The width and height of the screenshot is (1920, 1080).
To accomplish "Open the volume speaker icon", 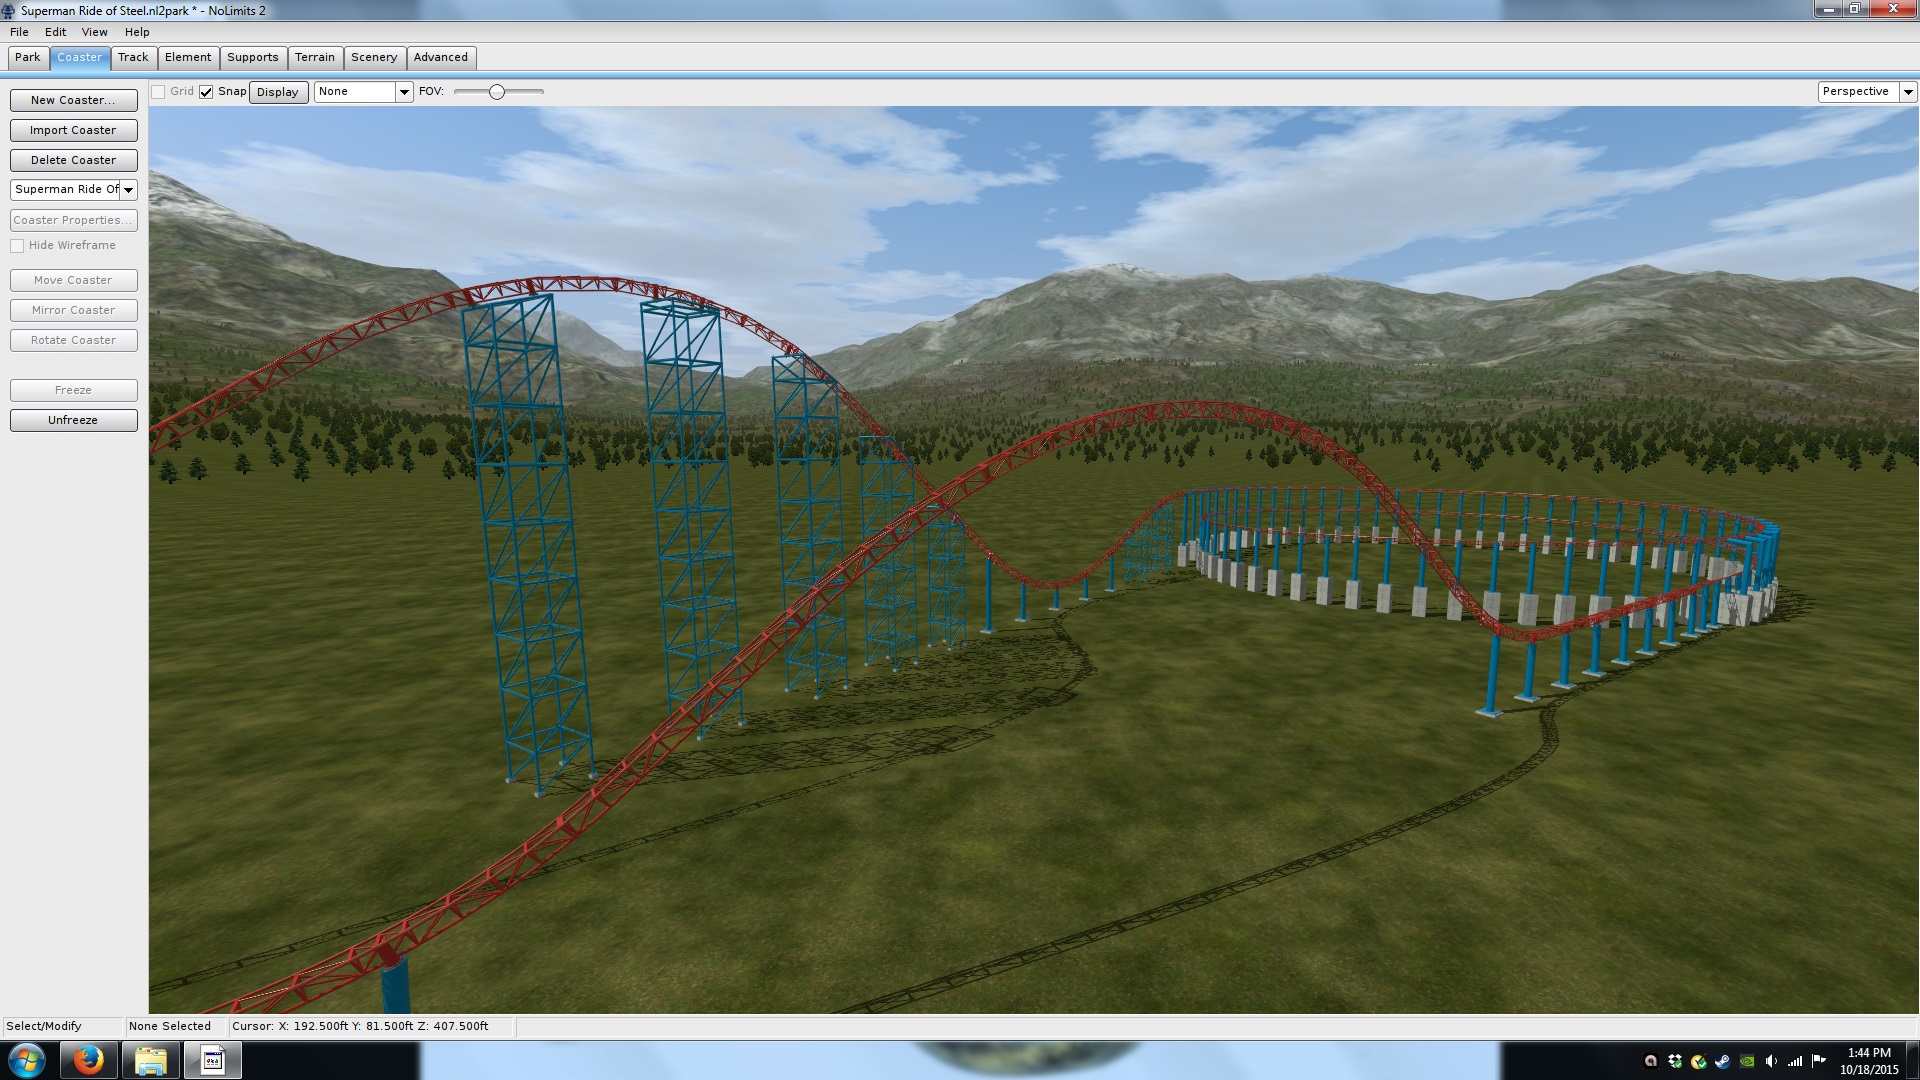I will point(1771,1061).
